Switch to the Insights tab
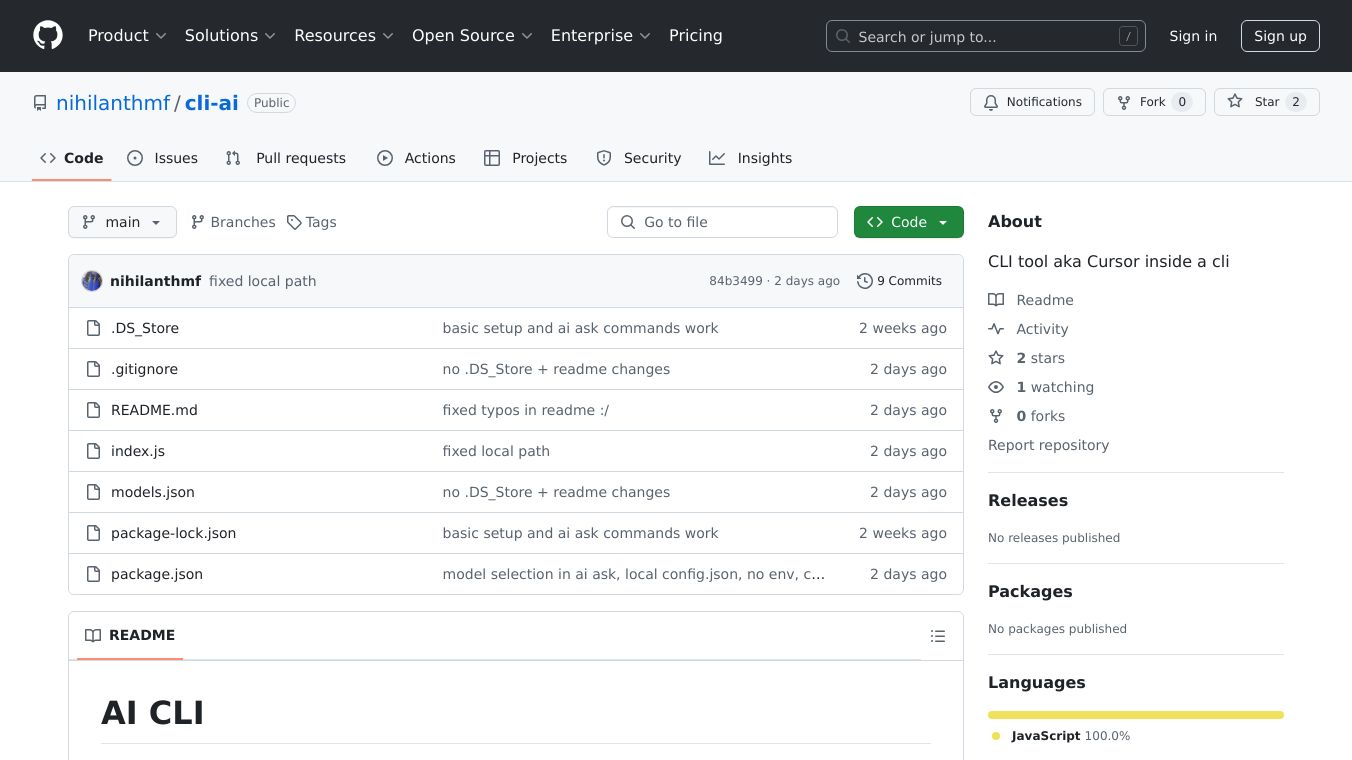This screenshot has width=1352, height=760. point(751,158)
